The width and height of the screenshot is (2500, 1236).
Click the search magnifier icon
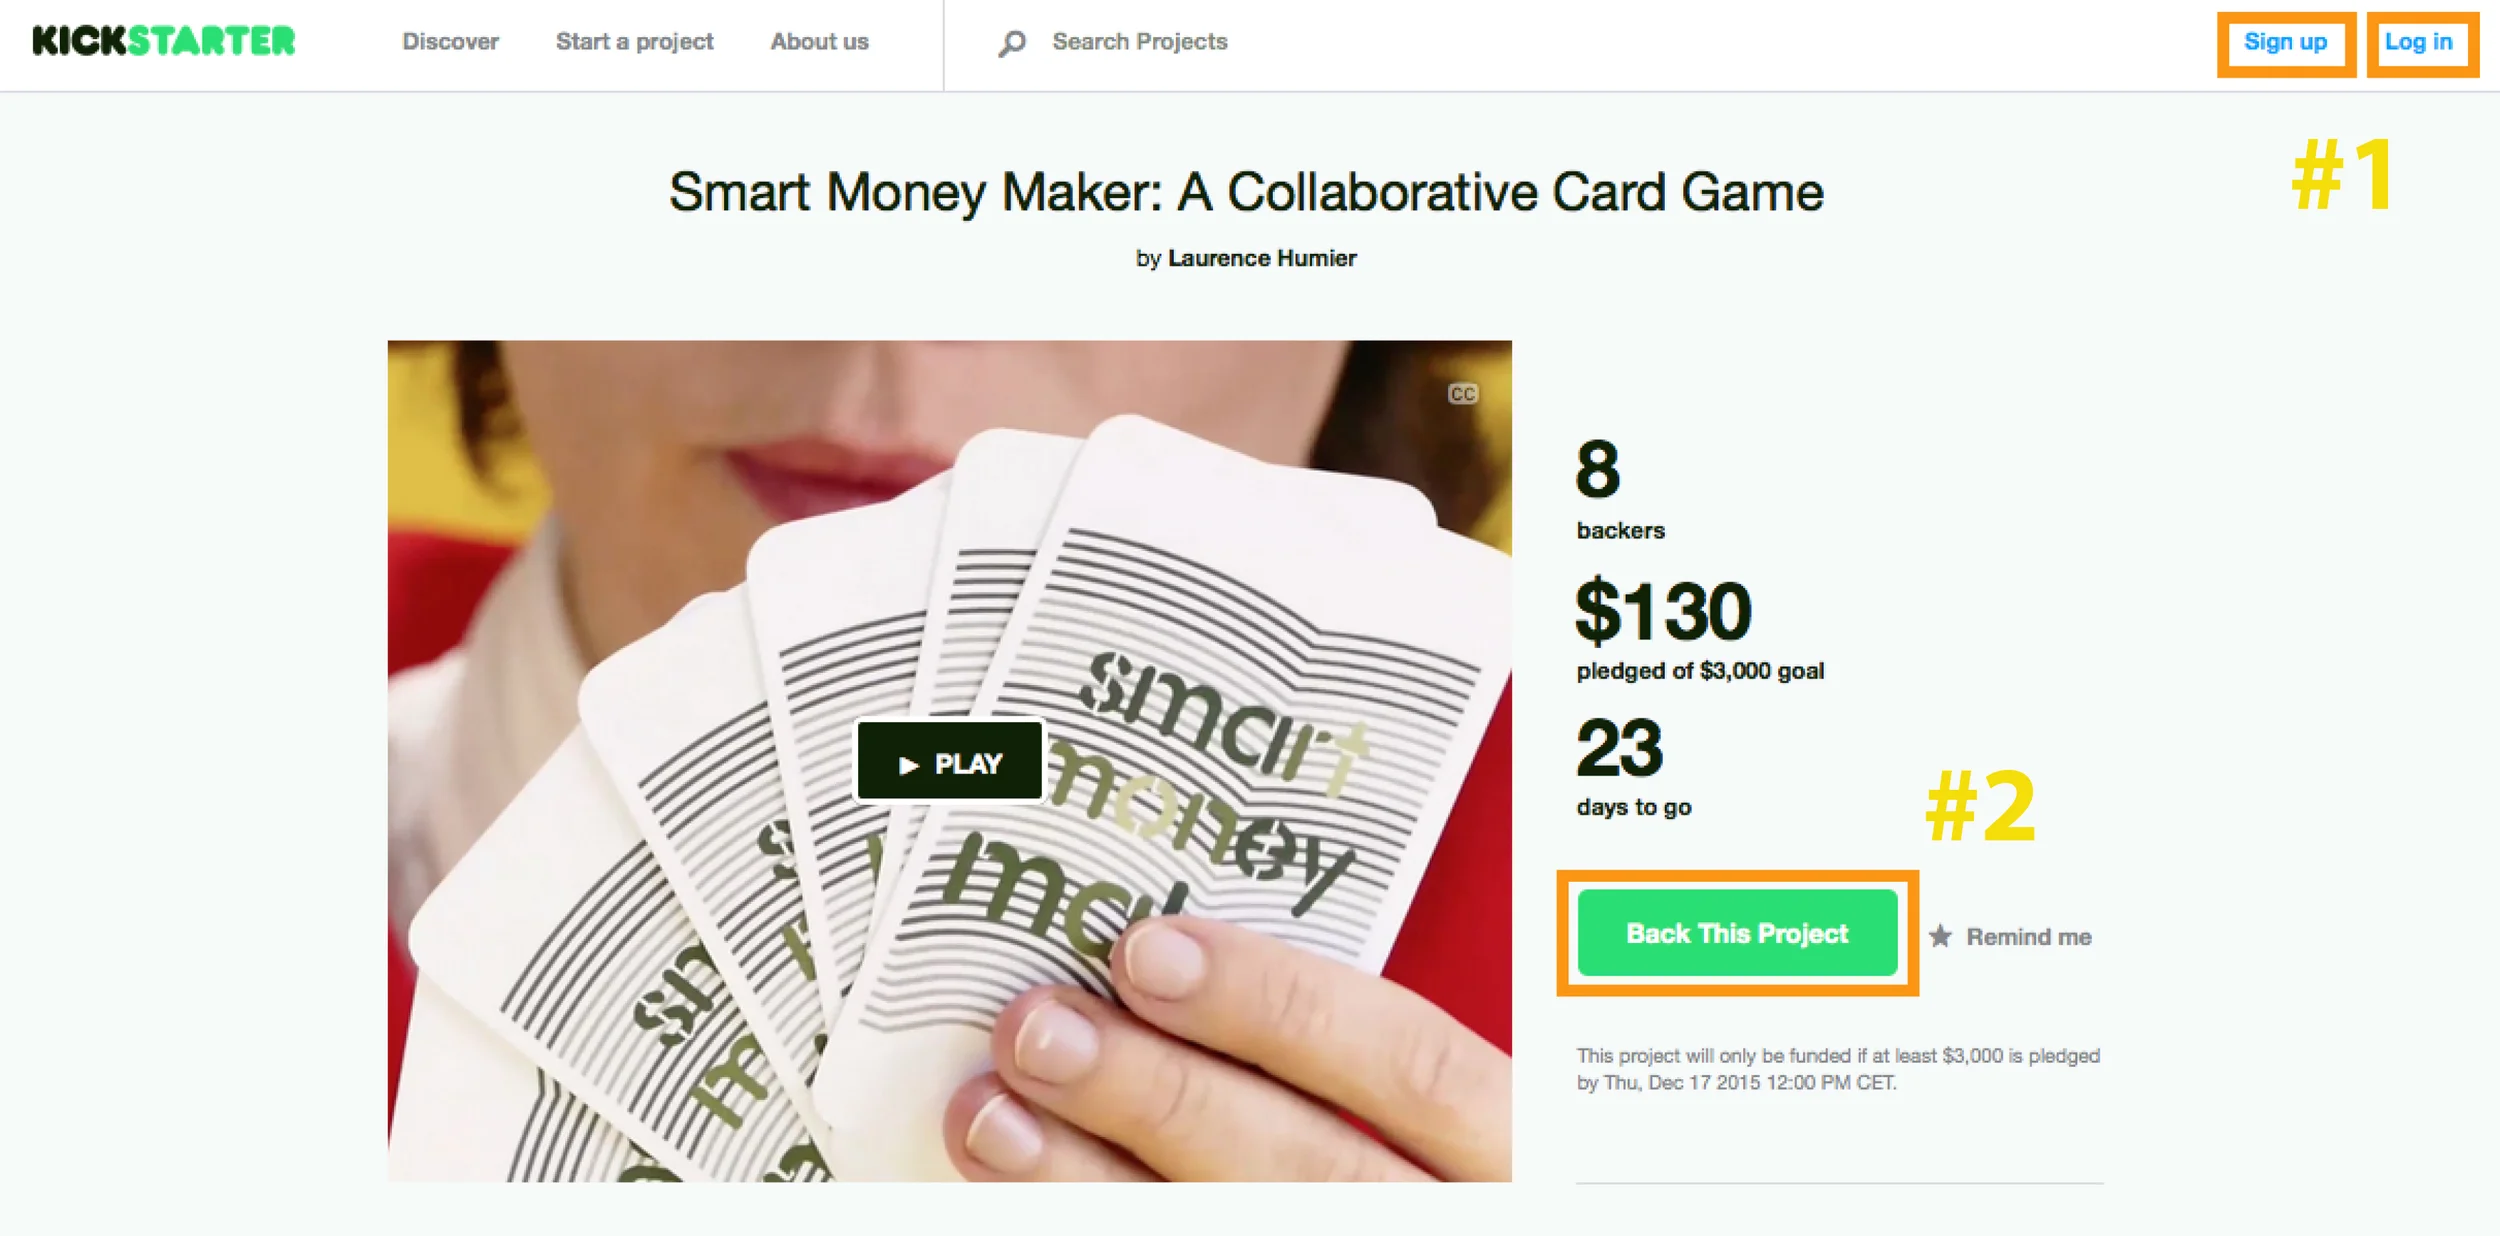1011,43
